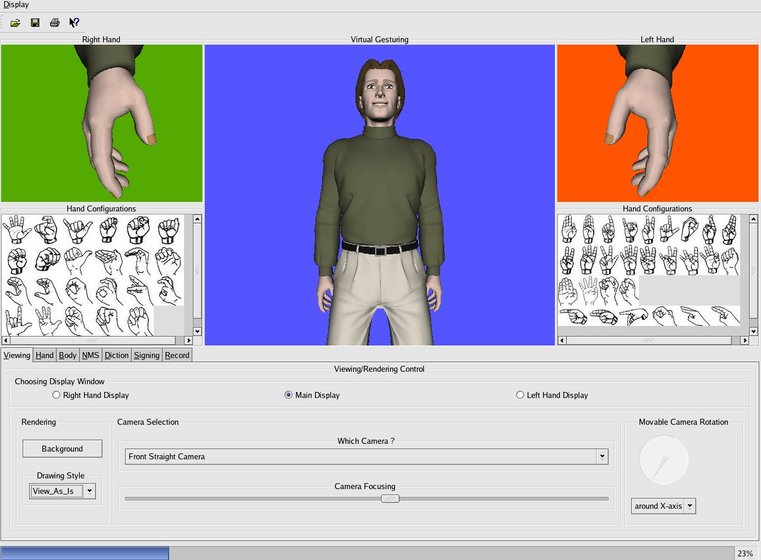Click the open folder toolbar icon
Image resolution: width=761 pixels, height=560 pixels.
[15, 22]
